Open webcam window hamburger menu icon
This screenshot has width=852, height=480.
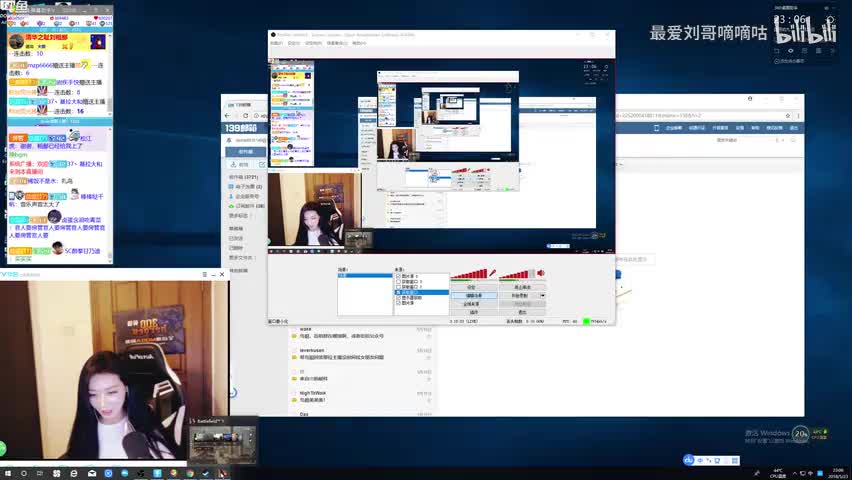point(205,275)
